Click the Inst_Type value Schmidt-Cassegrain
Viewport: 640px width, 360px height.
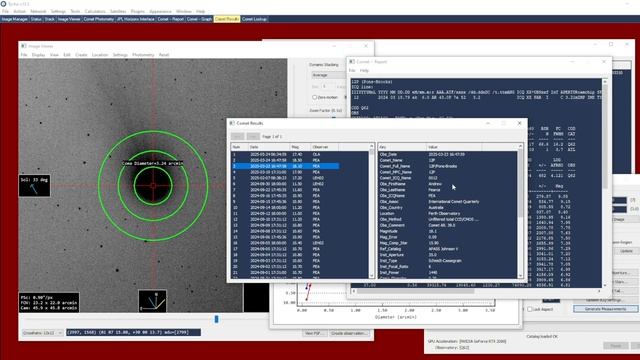[445, 260]
